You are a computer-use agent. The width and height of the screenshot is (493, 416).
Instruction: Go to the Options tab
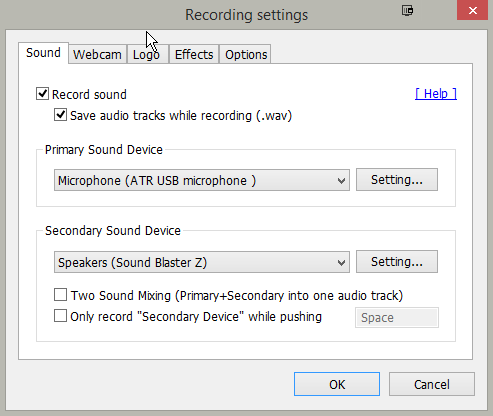pyautogui.click(x=246, y=54)
